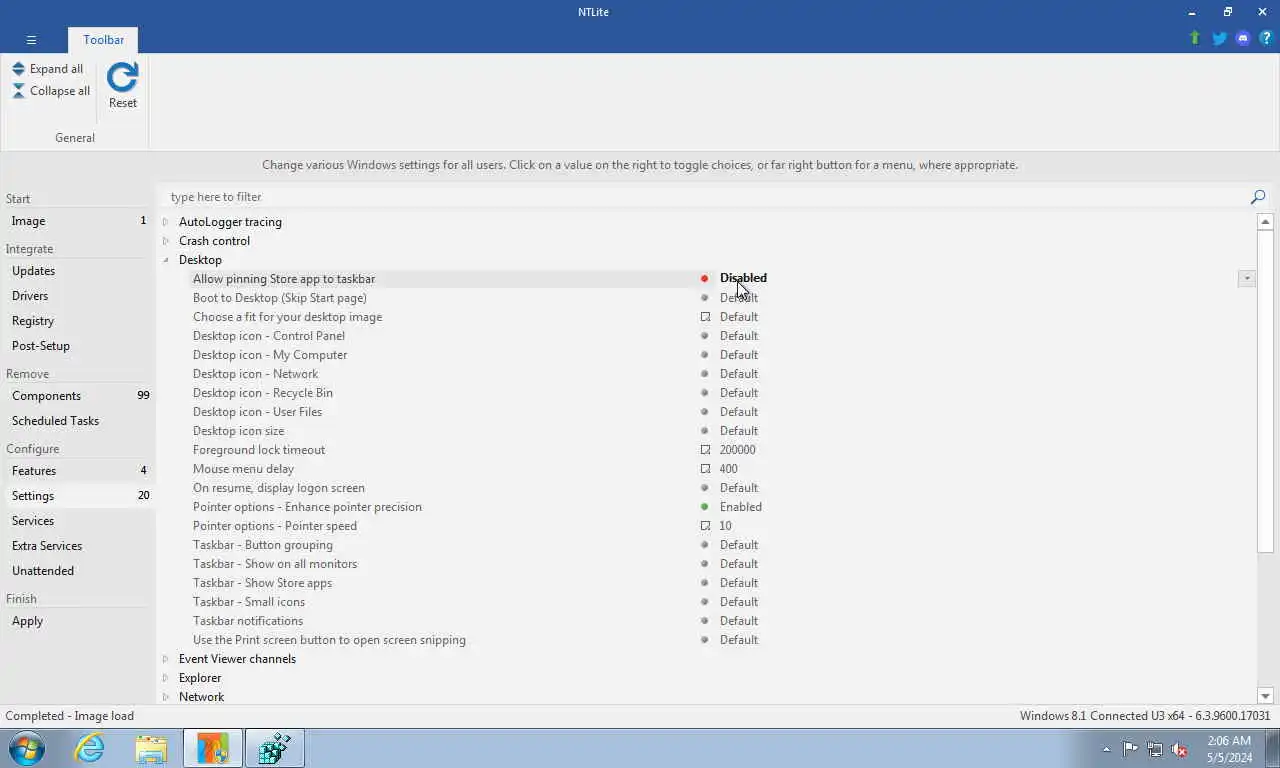Click the scrollbar down arrow

pyautogui.click(x=1265, y=696)
